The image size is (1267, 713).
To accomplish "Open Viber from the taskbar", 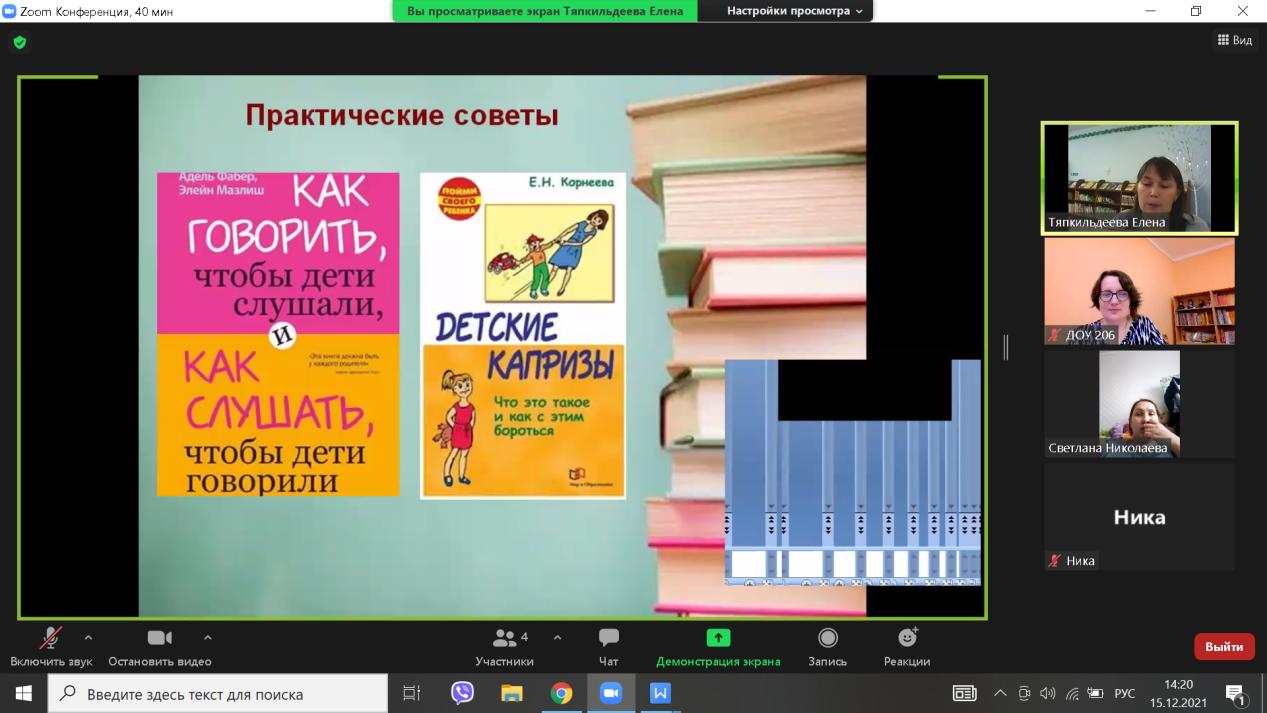I will (x=462, y=693).
